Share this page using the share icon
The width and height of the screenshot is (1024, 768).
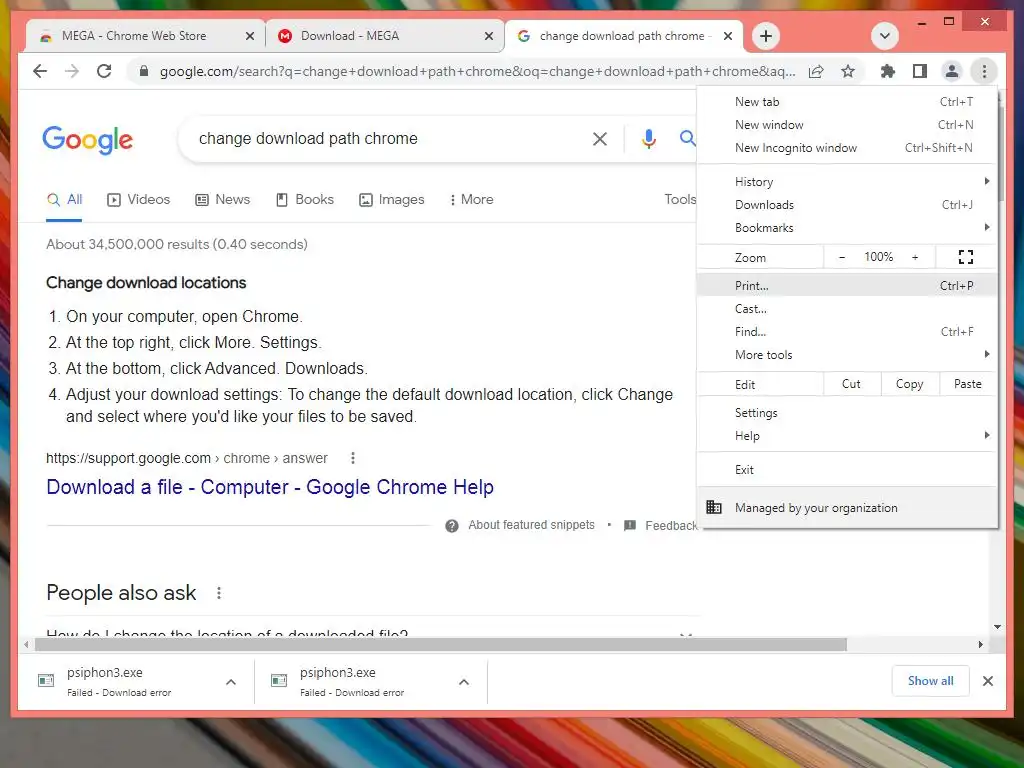(816, 71)
